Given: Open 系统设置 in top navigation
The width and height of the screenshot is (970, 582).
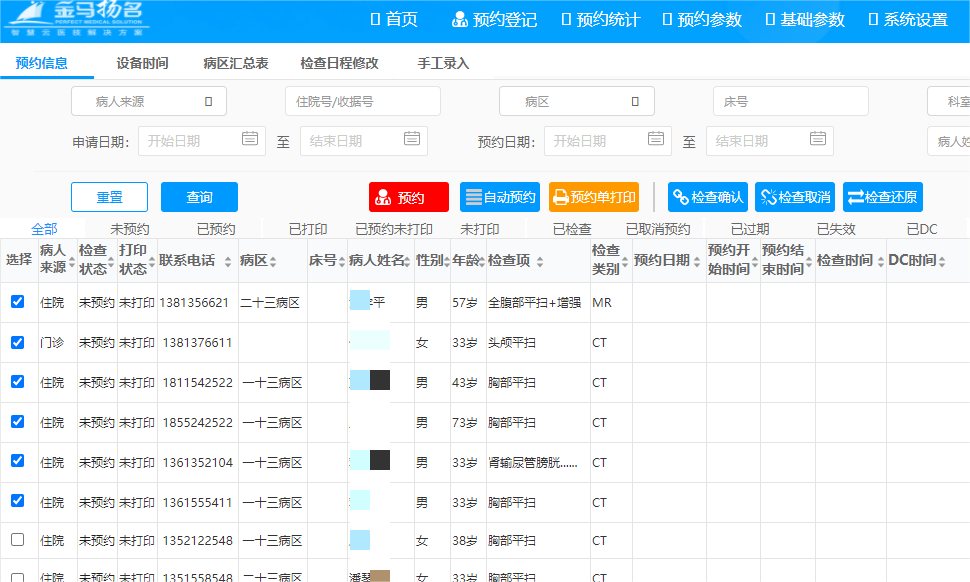Looking at the screenshot, I should [x=908, y=20].
